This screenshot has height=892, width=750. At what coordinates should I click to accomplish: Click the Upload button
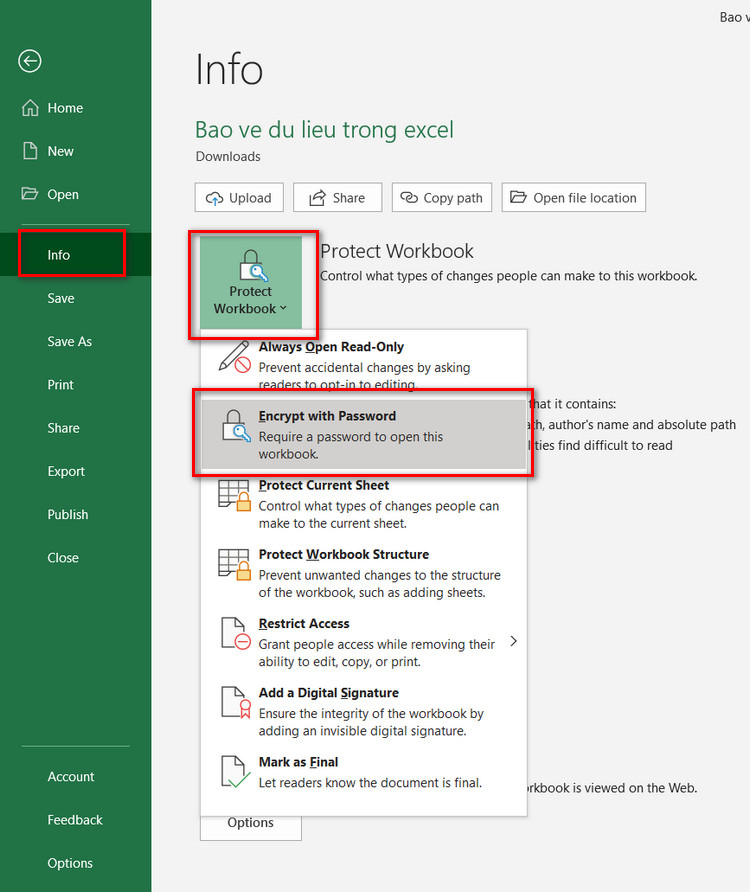(239, 197)
